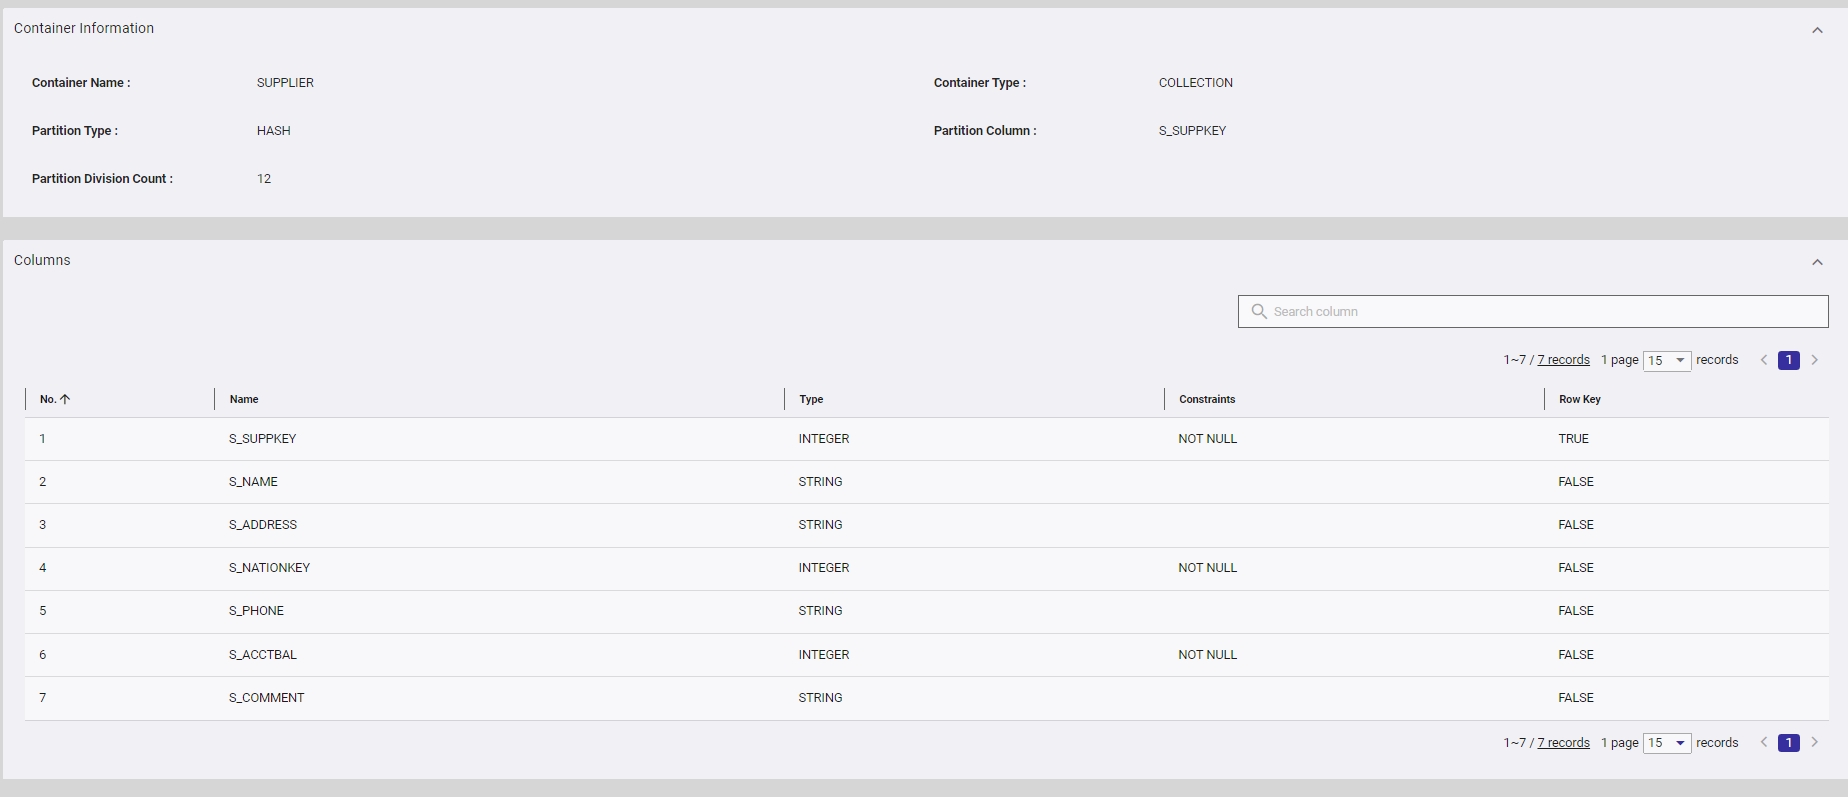The height and width of the screenshot is (797, 1848).
Task: Click the search magnifier icon
Action: point(1259,312)
